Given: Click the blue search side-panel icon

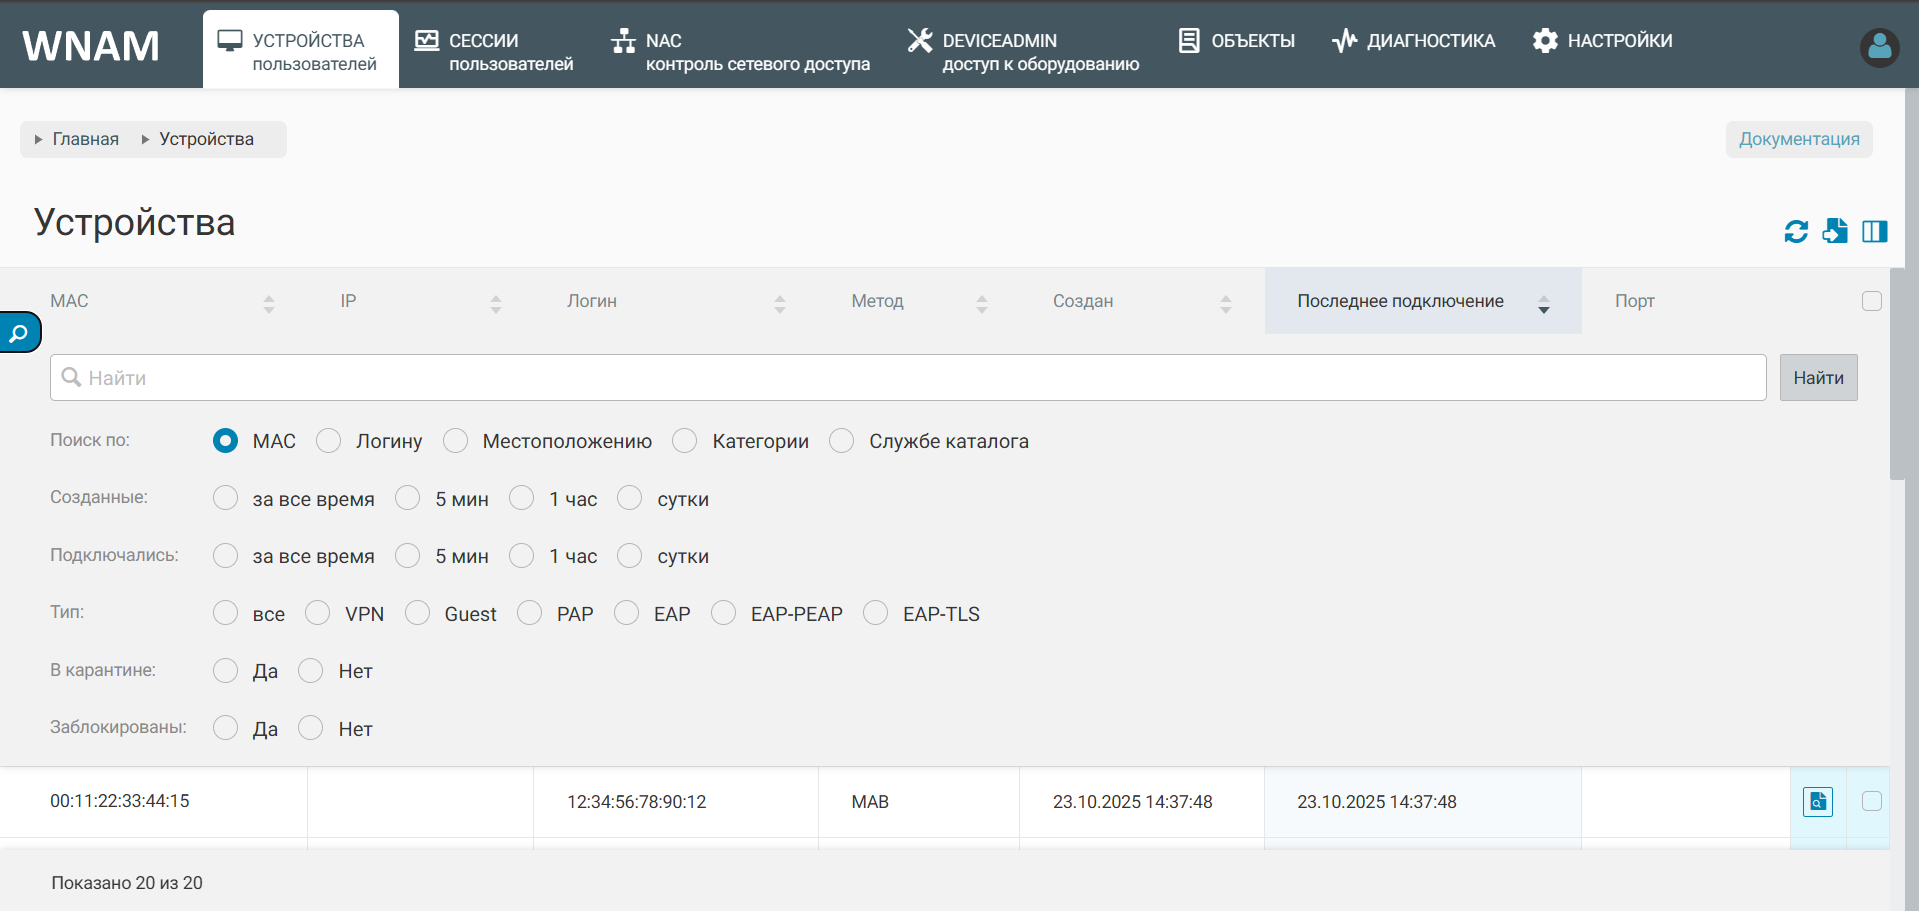Looking at the screenshot, I should 19,333.
